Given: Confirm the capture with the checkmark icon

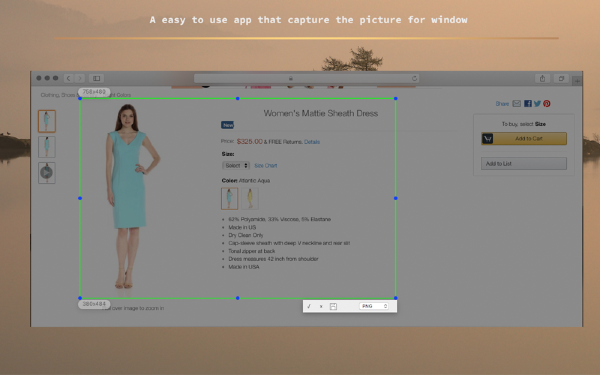Looking at the screenshot, I should point(309,306).
